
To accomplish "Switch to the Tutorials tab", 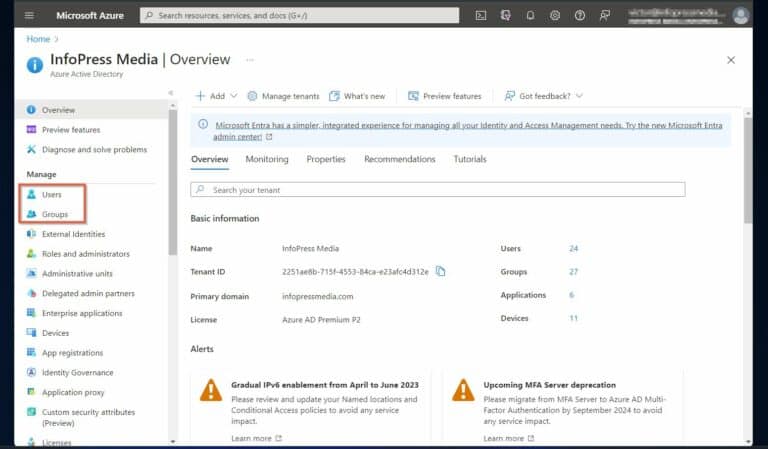I will click(470, 159).
